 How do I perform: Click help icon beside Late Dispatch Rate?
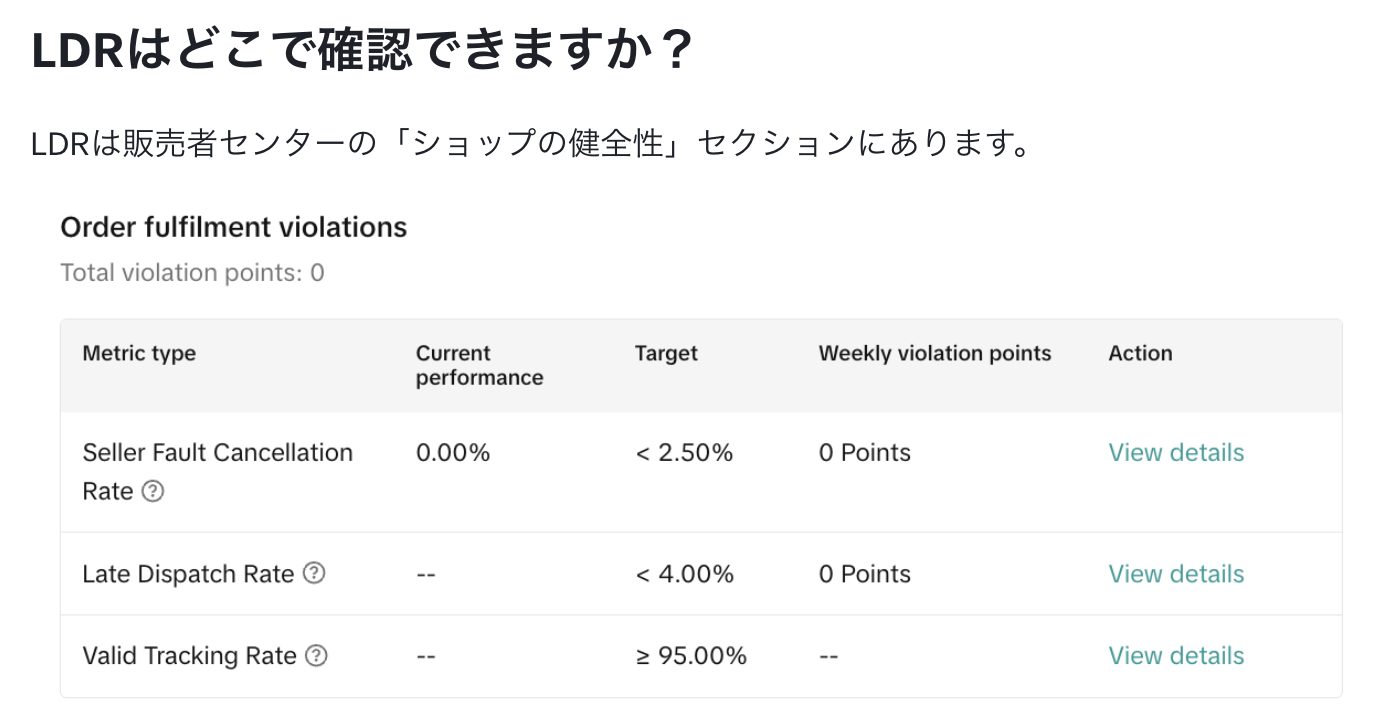[x=314, y=573]
